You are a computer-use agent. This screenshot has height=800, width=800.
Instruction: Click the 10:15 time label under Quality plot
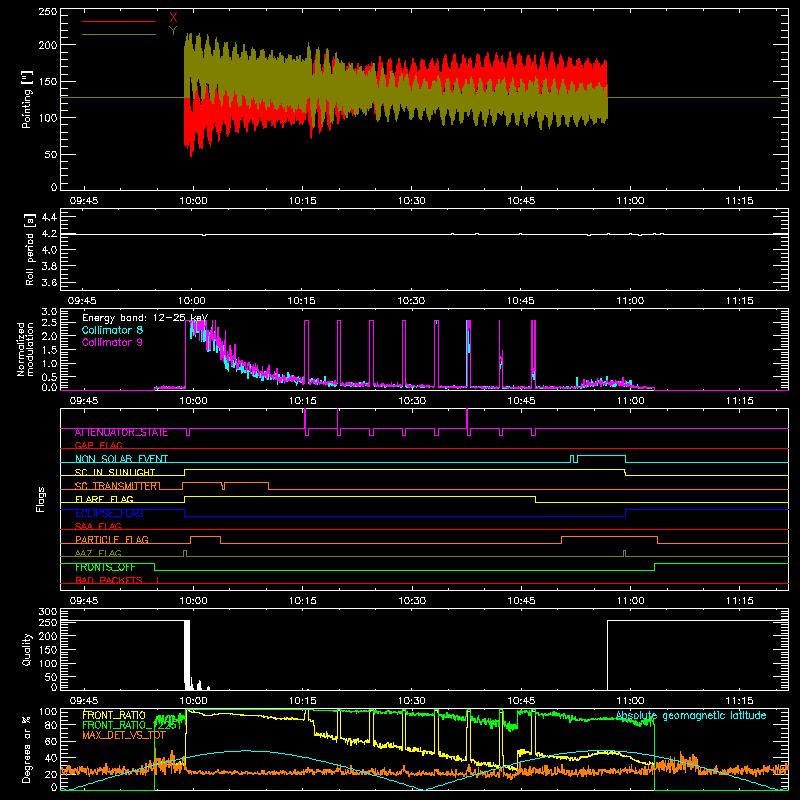303,701
